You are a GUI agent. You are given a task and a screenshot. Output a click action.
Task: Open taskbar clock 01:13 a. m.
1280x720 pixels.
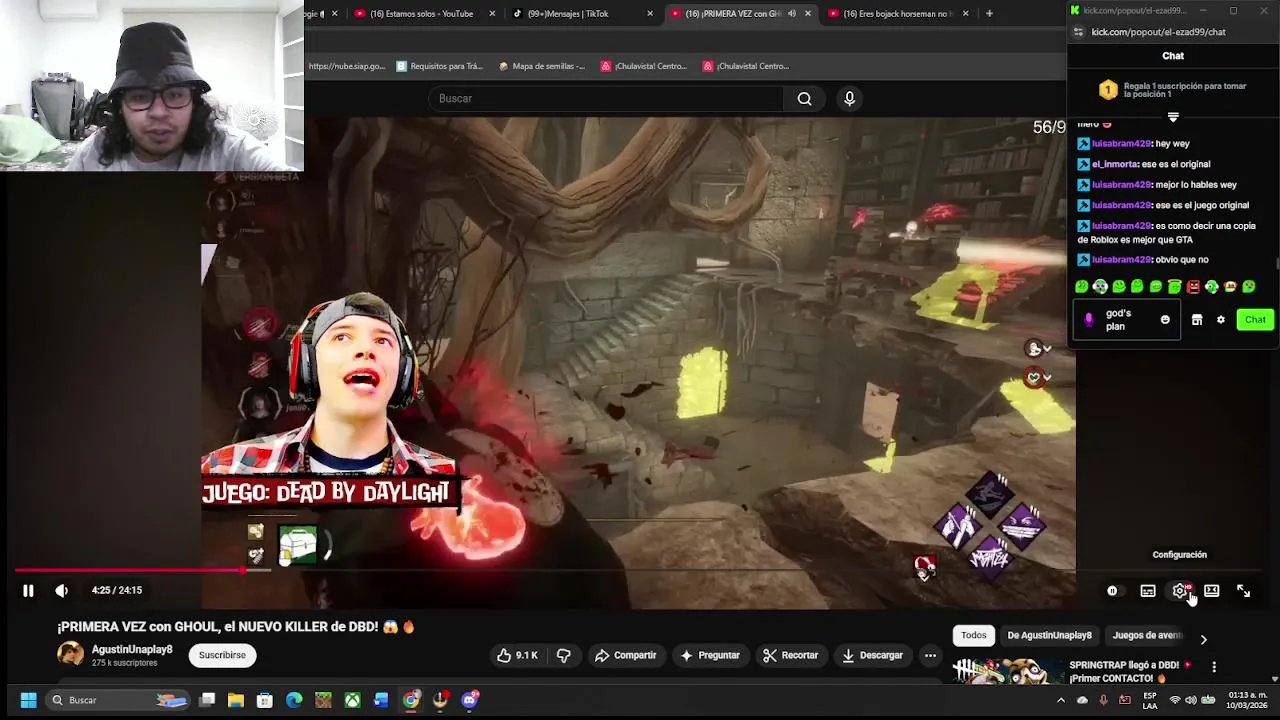(1247, 700)
